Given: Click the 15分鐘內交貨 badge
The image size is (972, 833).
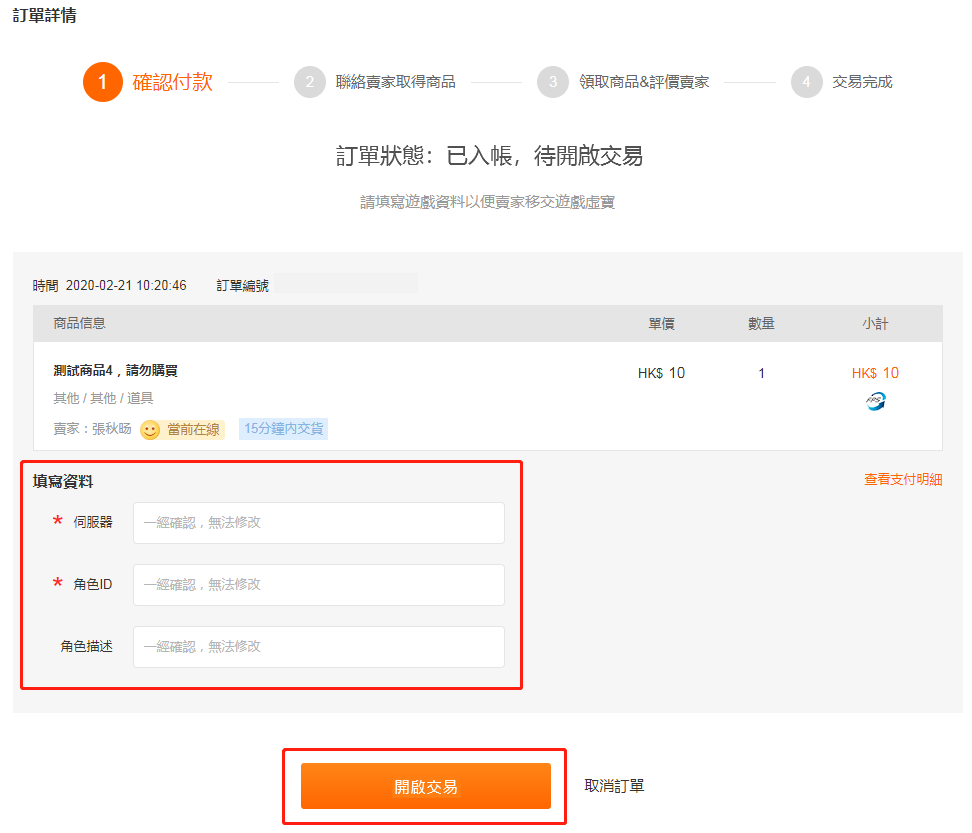Looking at the screenshot, I should (284, 430).
